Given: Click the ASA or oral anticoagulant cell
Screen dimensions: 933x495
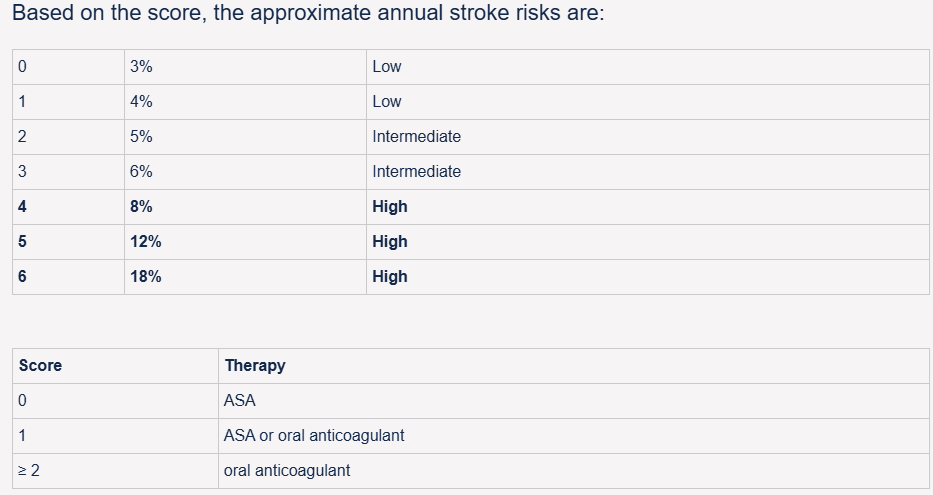Looking at the screenshot, I should click(x=574, y=436).
